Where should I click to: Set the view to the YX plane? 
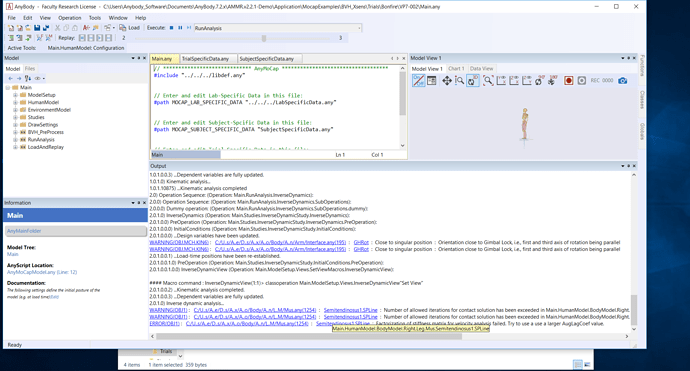coord(501,81)
